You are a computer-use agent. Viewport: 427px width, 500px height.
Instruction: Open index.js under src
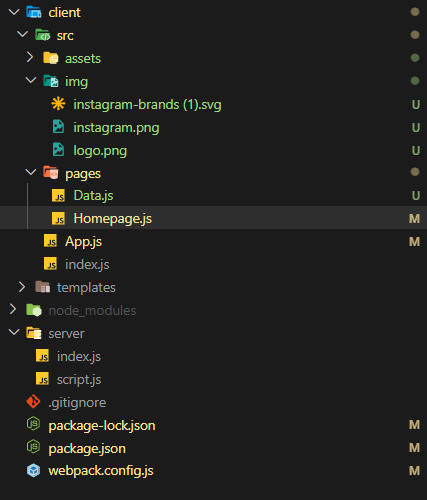(x=87, y=265)
